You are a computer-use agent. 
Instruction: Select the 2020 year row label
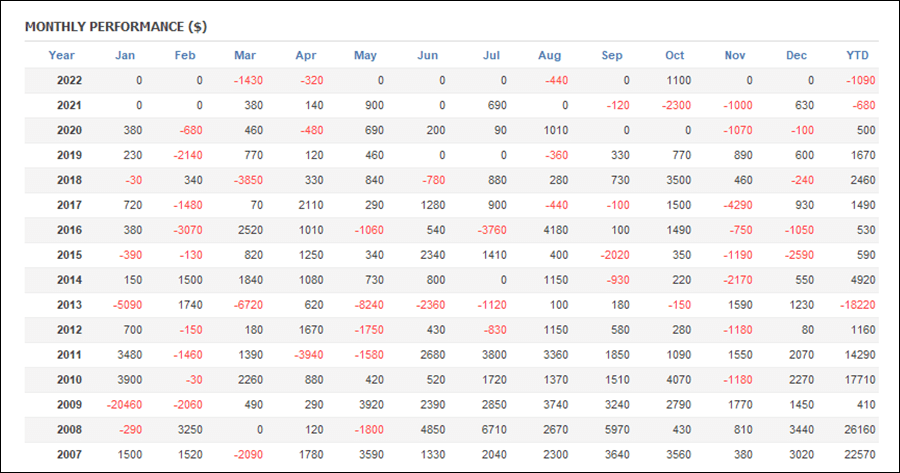(x=69, y=130)
